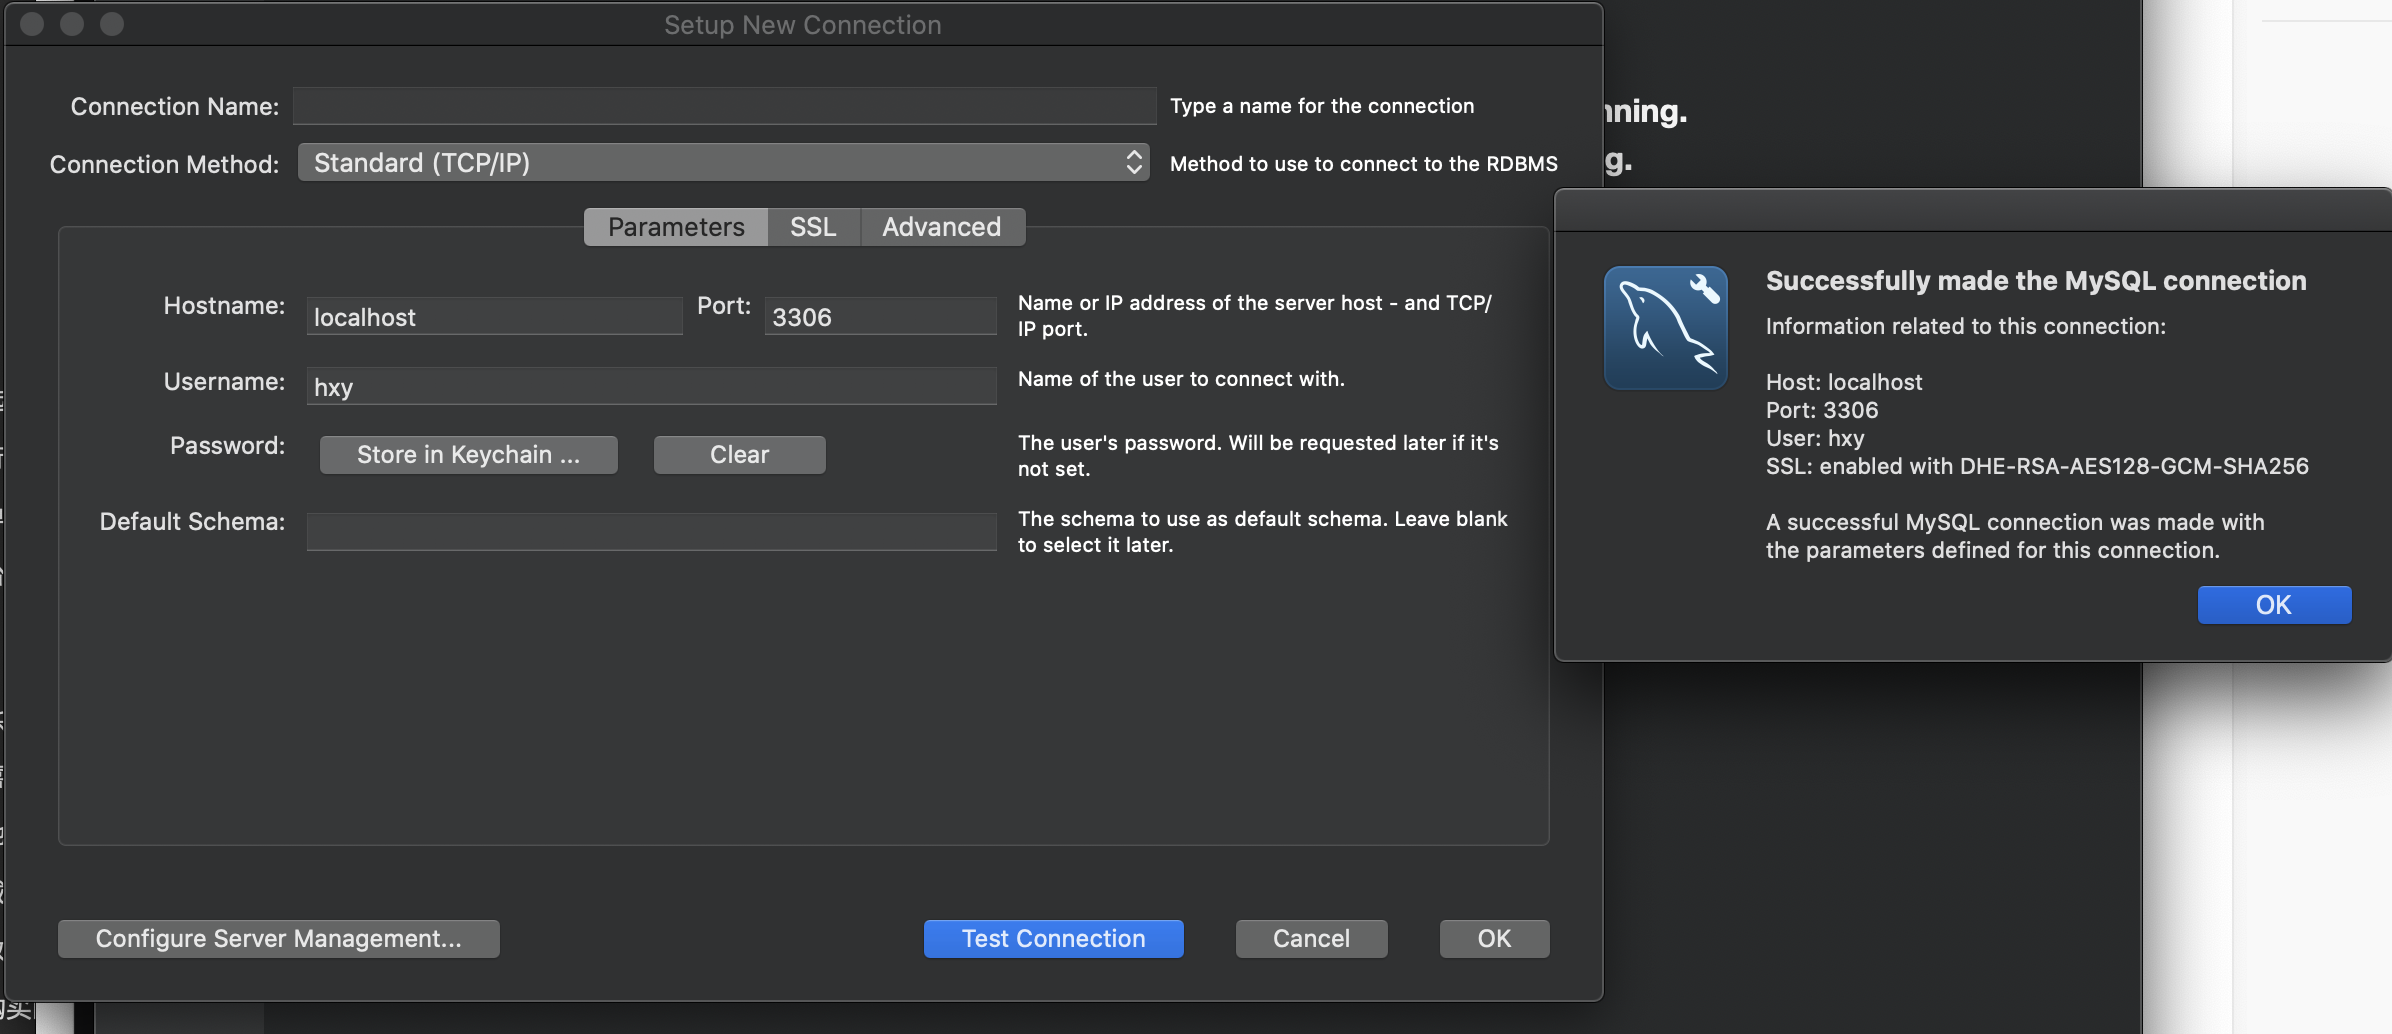Click the "Setup New Connection" window title
The width and height of the screenshot is (2392, 1034).
(803, 25)
